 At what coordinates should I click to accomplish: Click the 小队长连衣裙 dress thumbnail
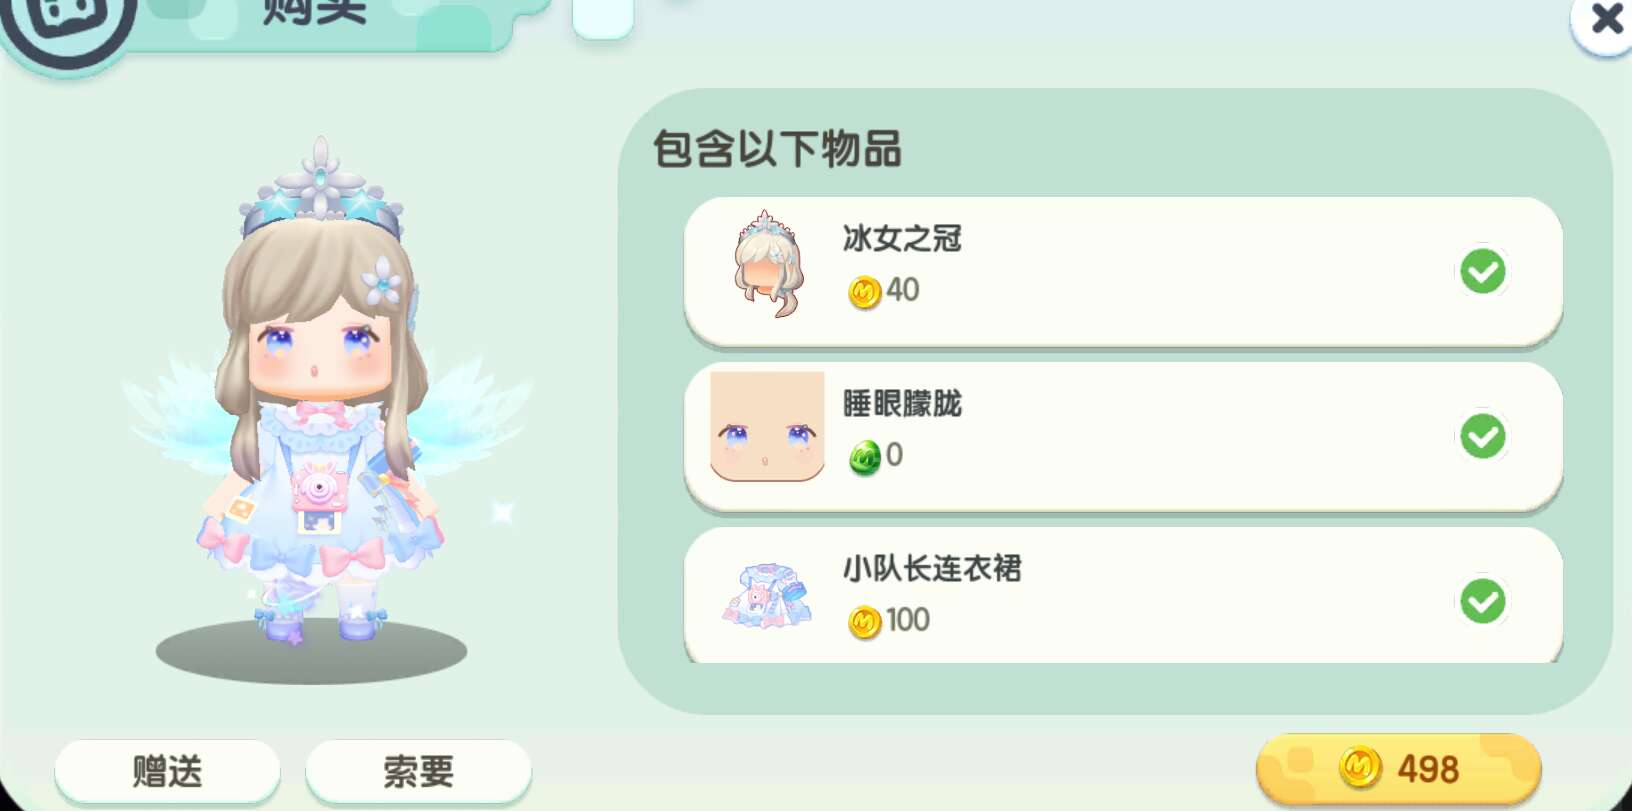pos(767,596)
